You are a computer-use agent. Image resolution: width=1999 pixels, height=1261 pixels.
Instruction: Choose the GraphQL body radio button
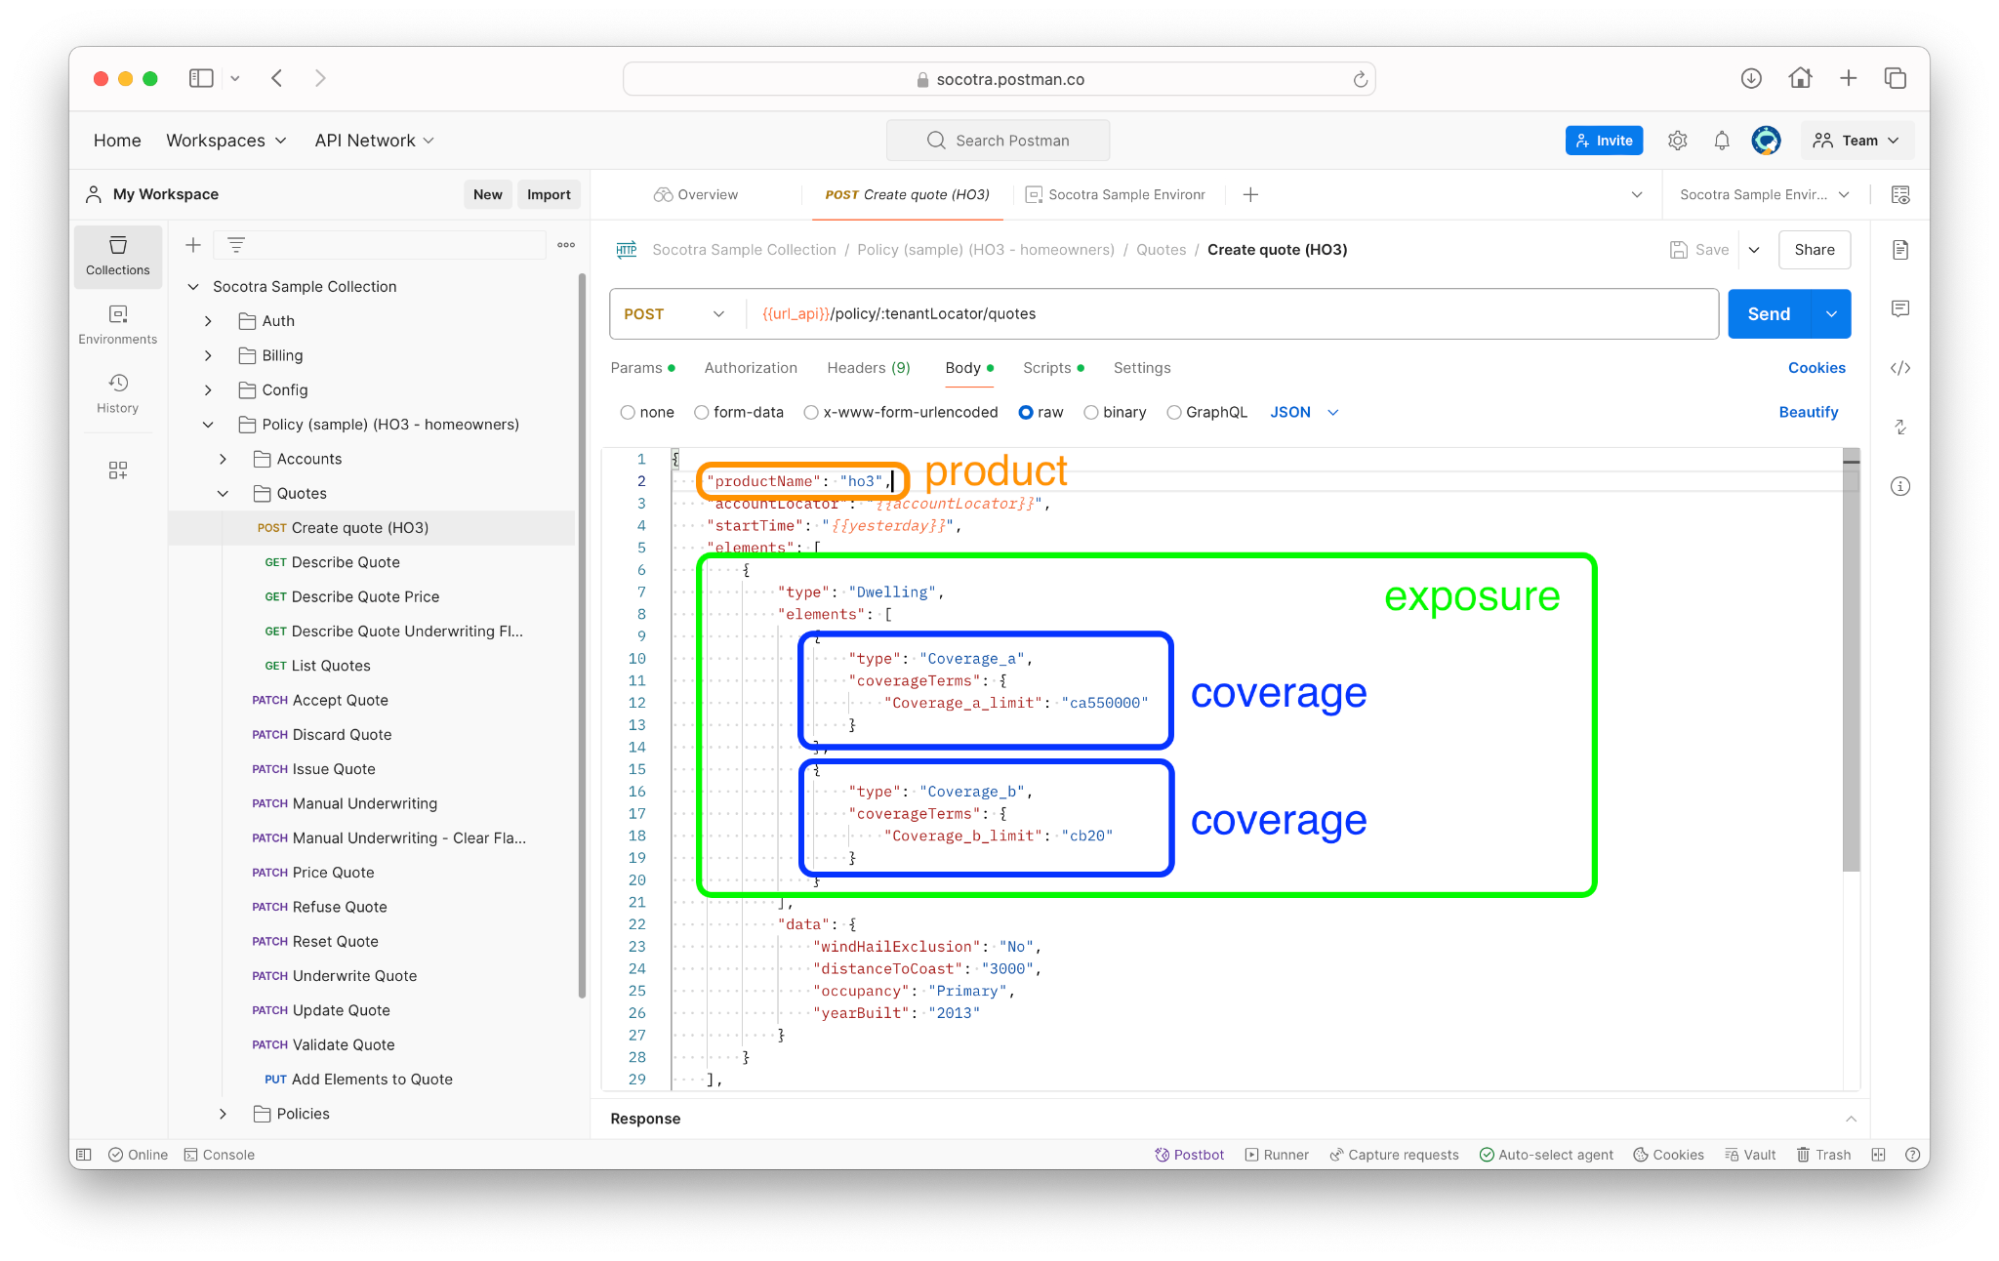click(x=1174, y=412)
